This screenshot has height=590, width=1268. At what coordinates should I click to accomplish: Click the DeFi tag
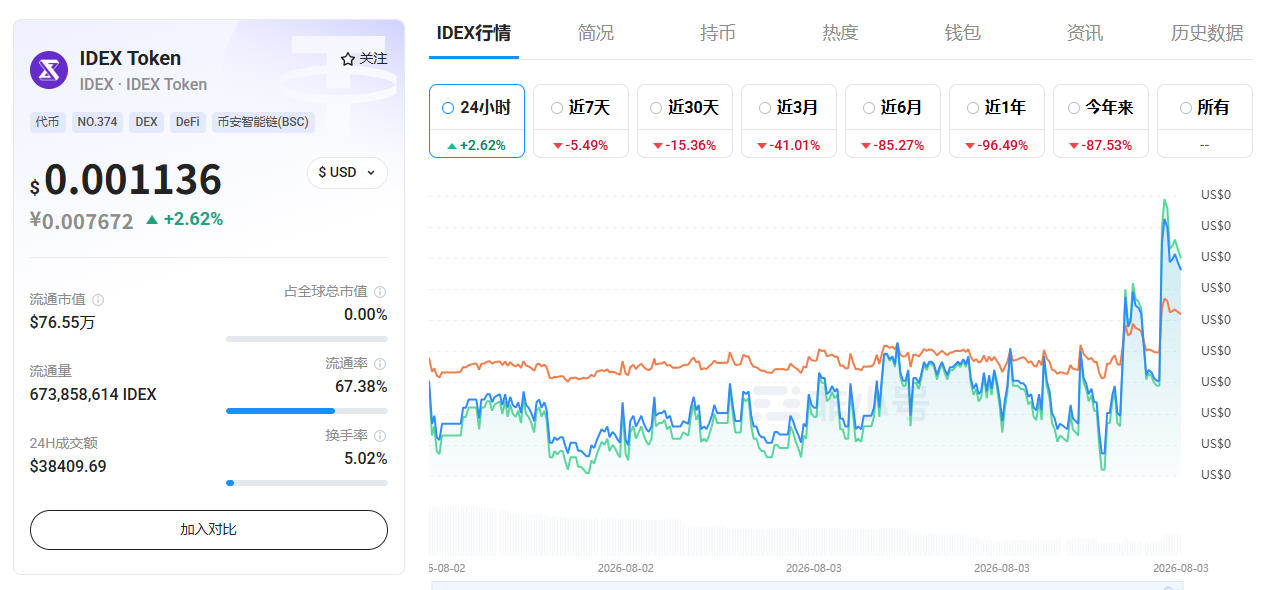click(187, 122)
